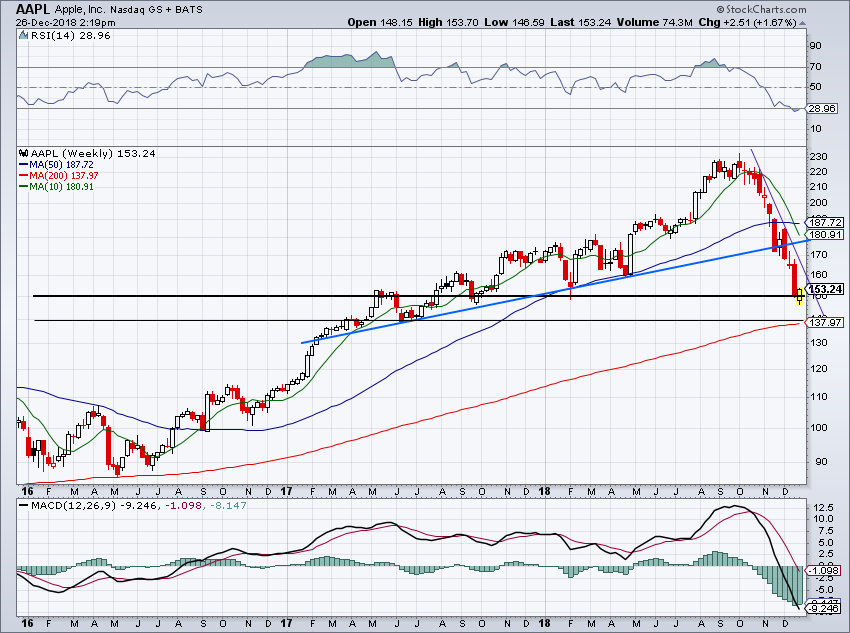Click the RSI icon beside RSI(14)

[23, 36]
